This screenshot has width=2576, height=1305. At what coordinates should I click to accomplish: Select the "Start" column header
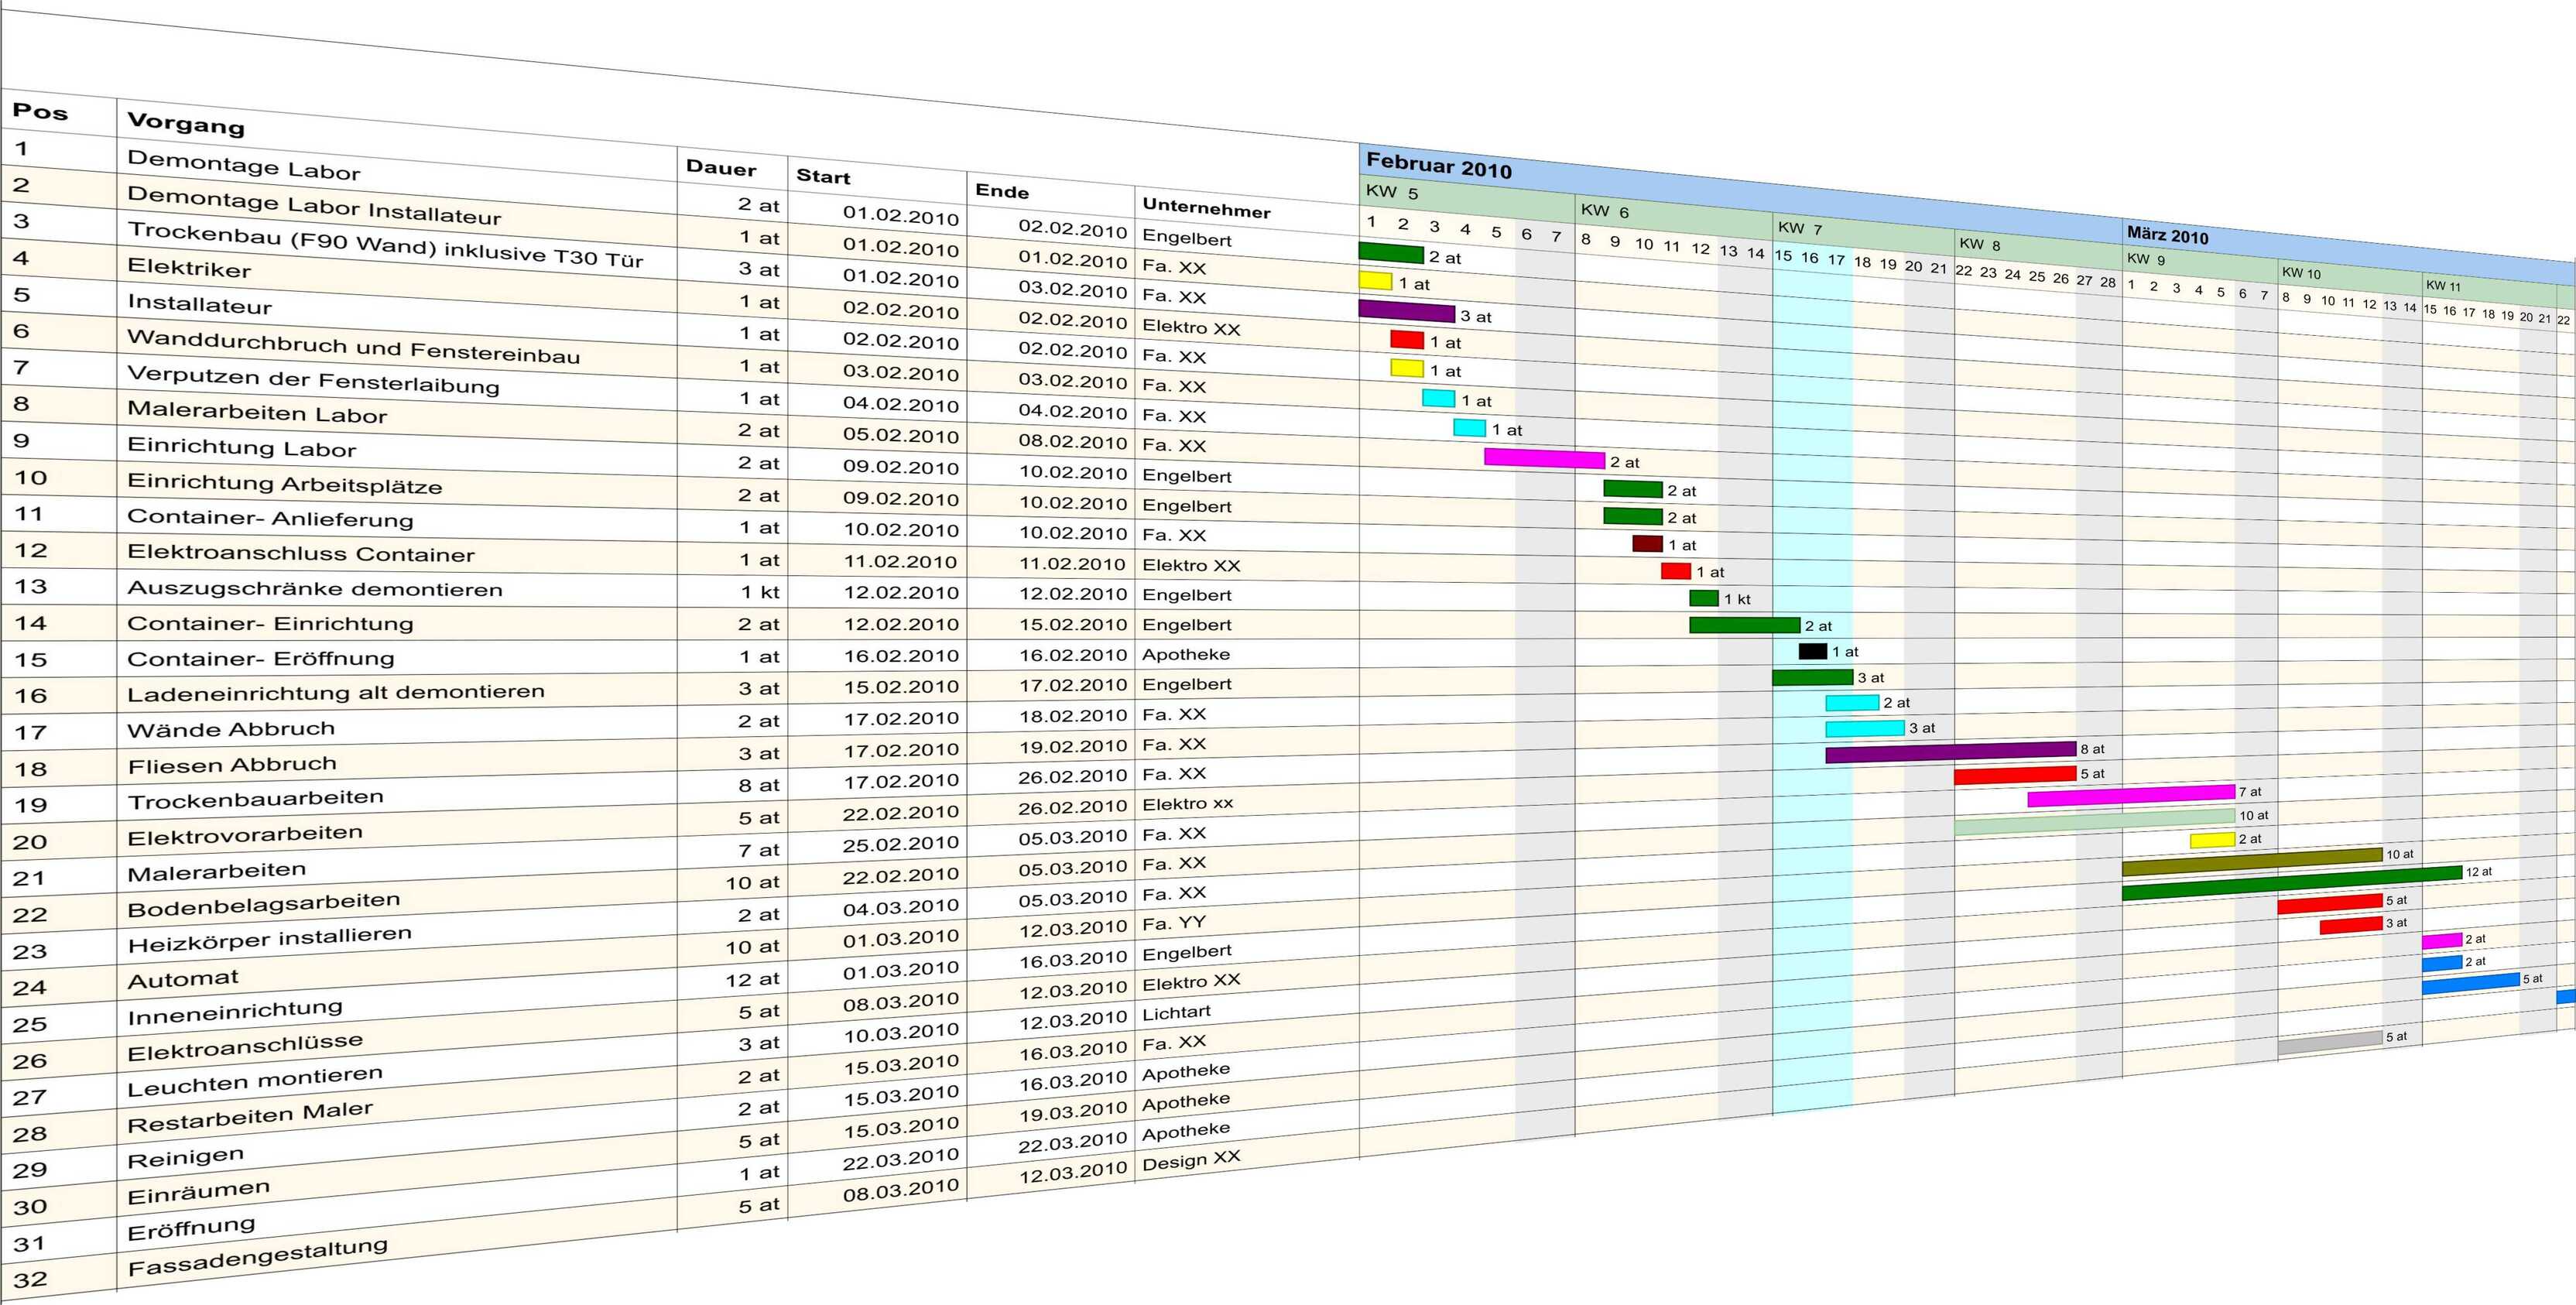tap(824, 178)
